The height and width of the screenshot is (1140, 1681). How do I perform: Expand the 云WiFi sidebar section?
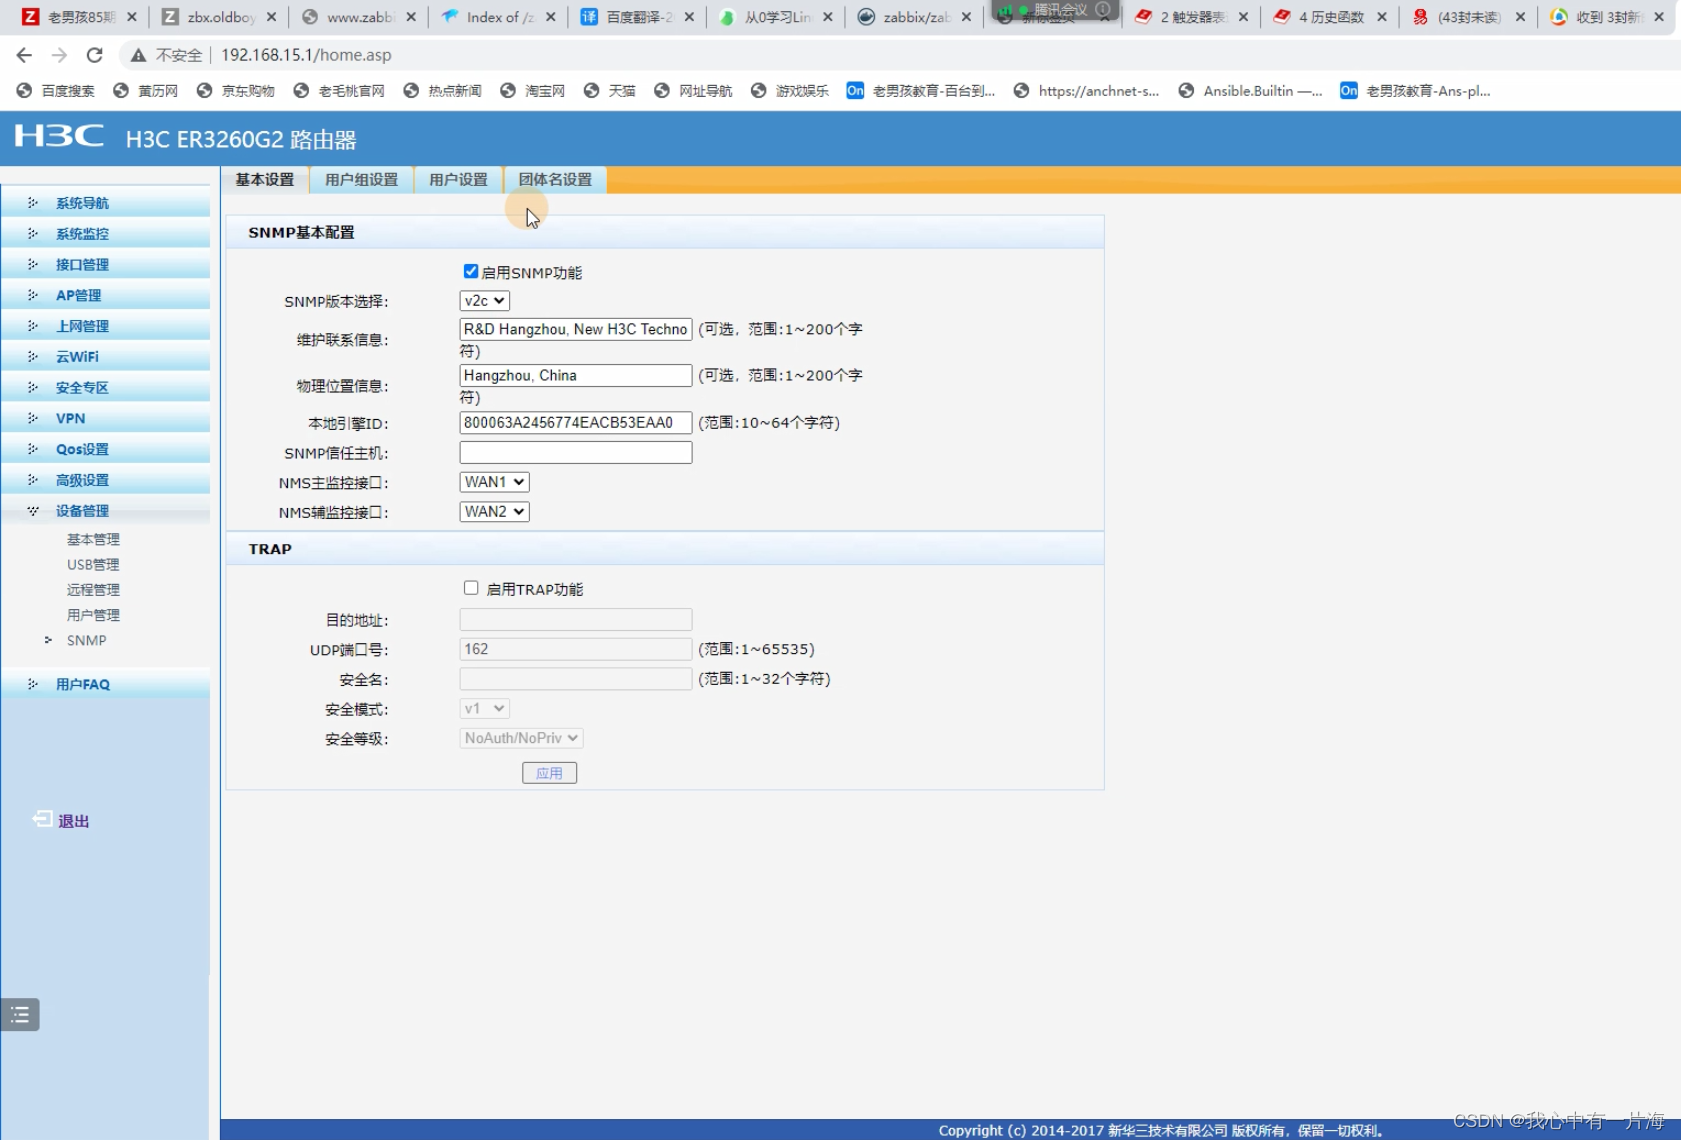105,357
